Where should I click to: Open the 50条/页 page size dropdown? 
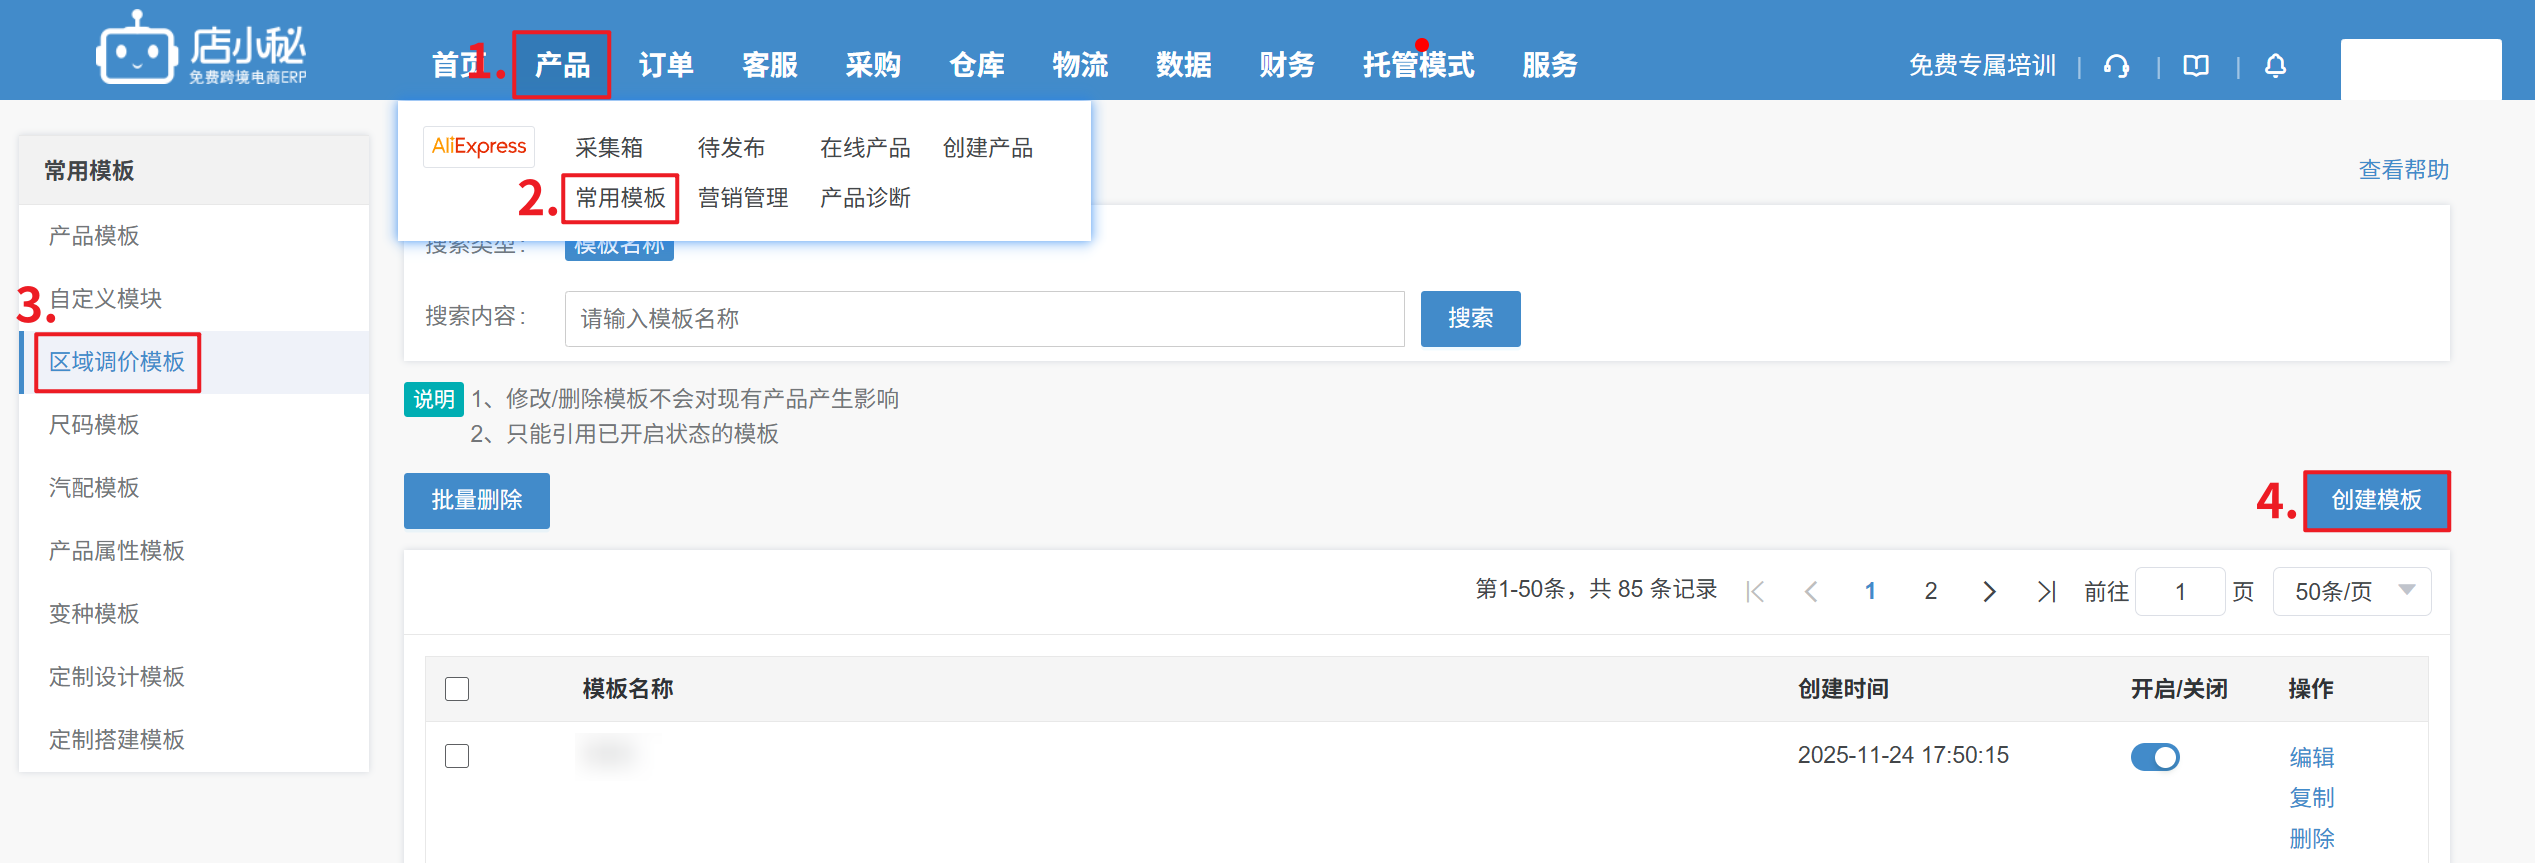(2351, 592)
